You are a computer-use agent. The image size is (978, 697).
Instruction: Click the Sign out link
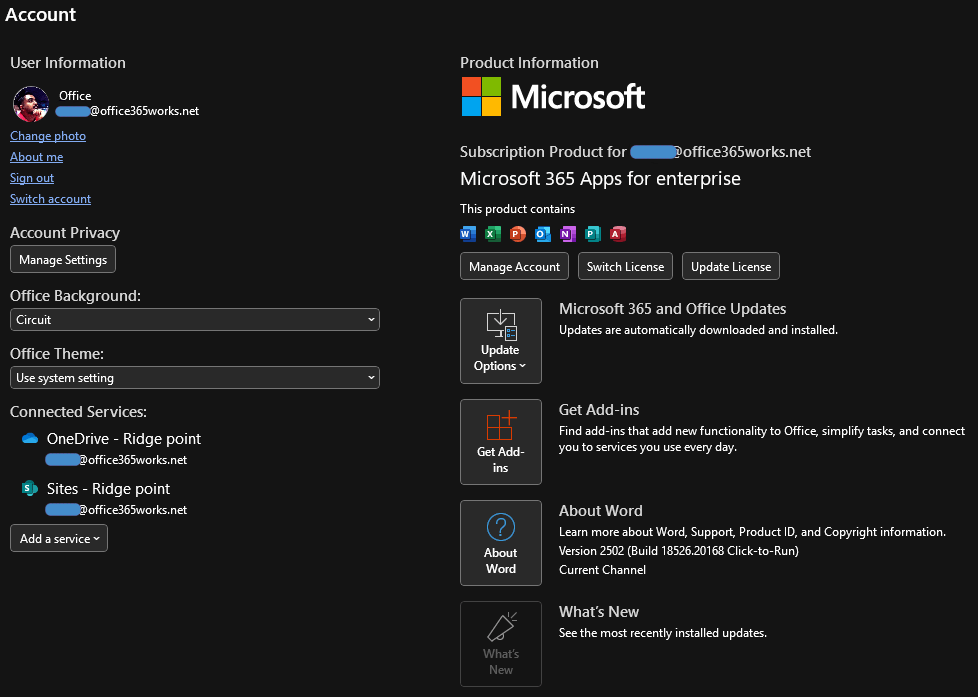click(x=32, y=178)
